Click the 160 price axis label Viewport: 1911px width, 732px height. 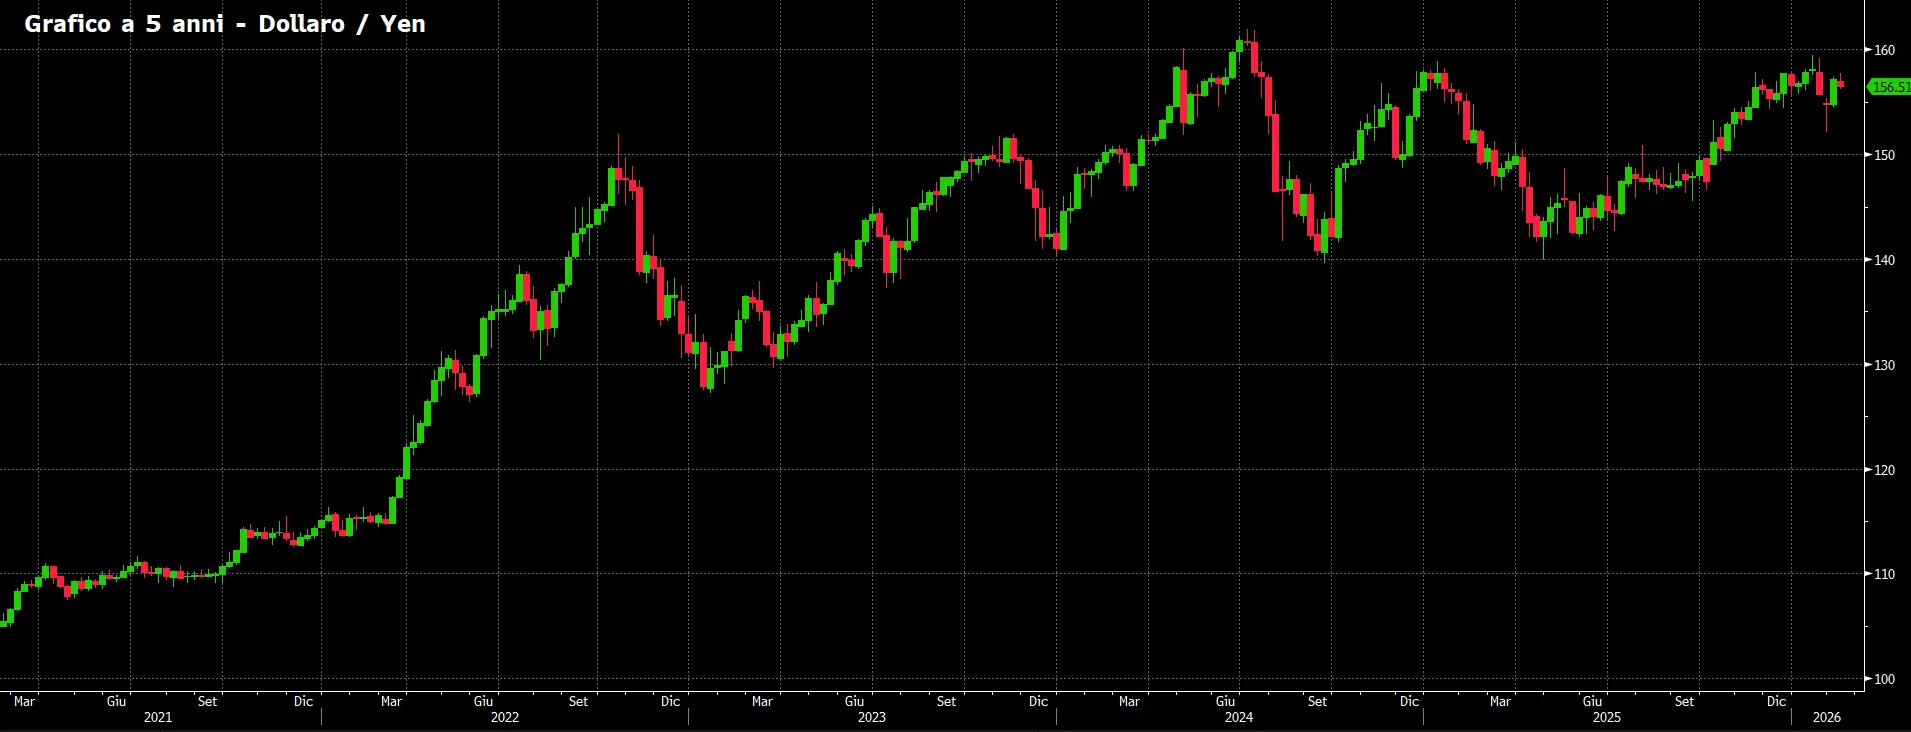click(1884, 50)
